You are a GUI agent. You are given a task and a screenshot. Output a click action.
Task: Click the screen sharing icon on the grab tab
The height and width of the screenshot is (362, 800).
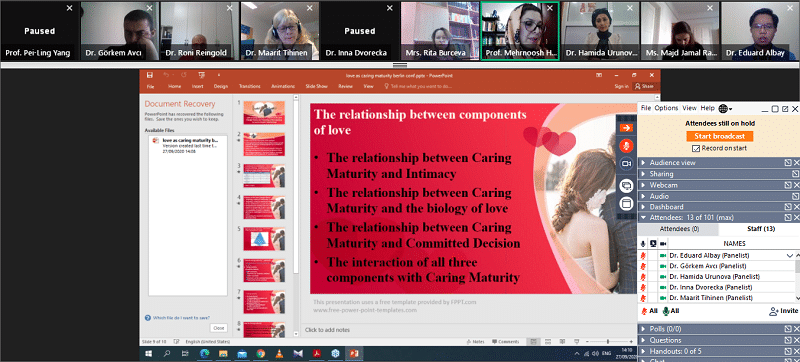626,186
